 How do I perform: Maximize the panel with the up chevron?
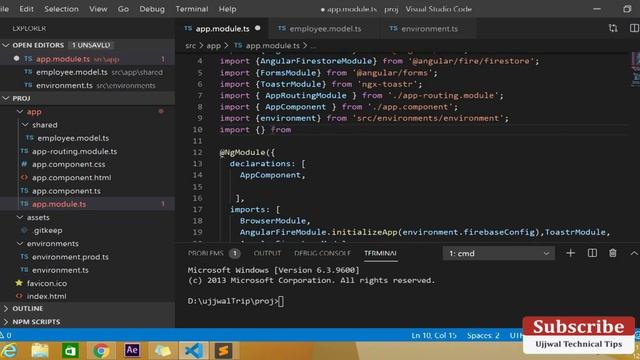tap(634, 253)
